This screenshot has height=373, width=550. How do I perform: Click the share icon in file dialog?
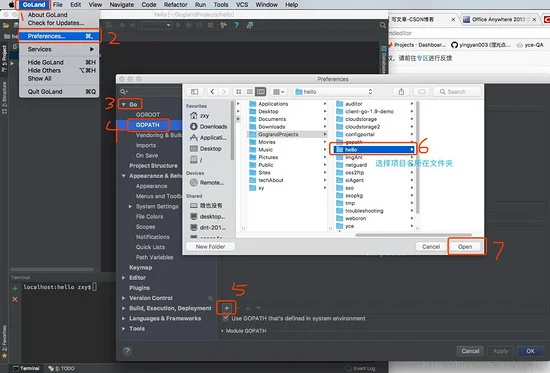tap(401, 92)
